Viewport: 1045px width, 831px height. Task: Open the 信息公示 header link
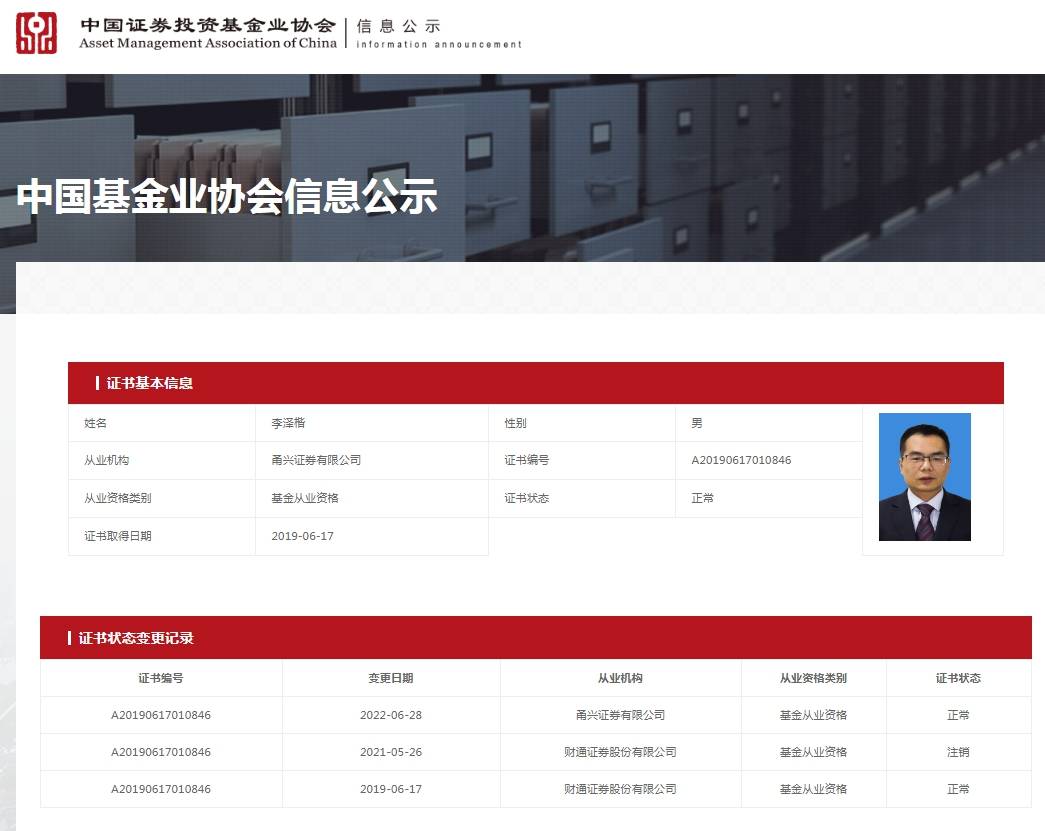coord(398,27)
